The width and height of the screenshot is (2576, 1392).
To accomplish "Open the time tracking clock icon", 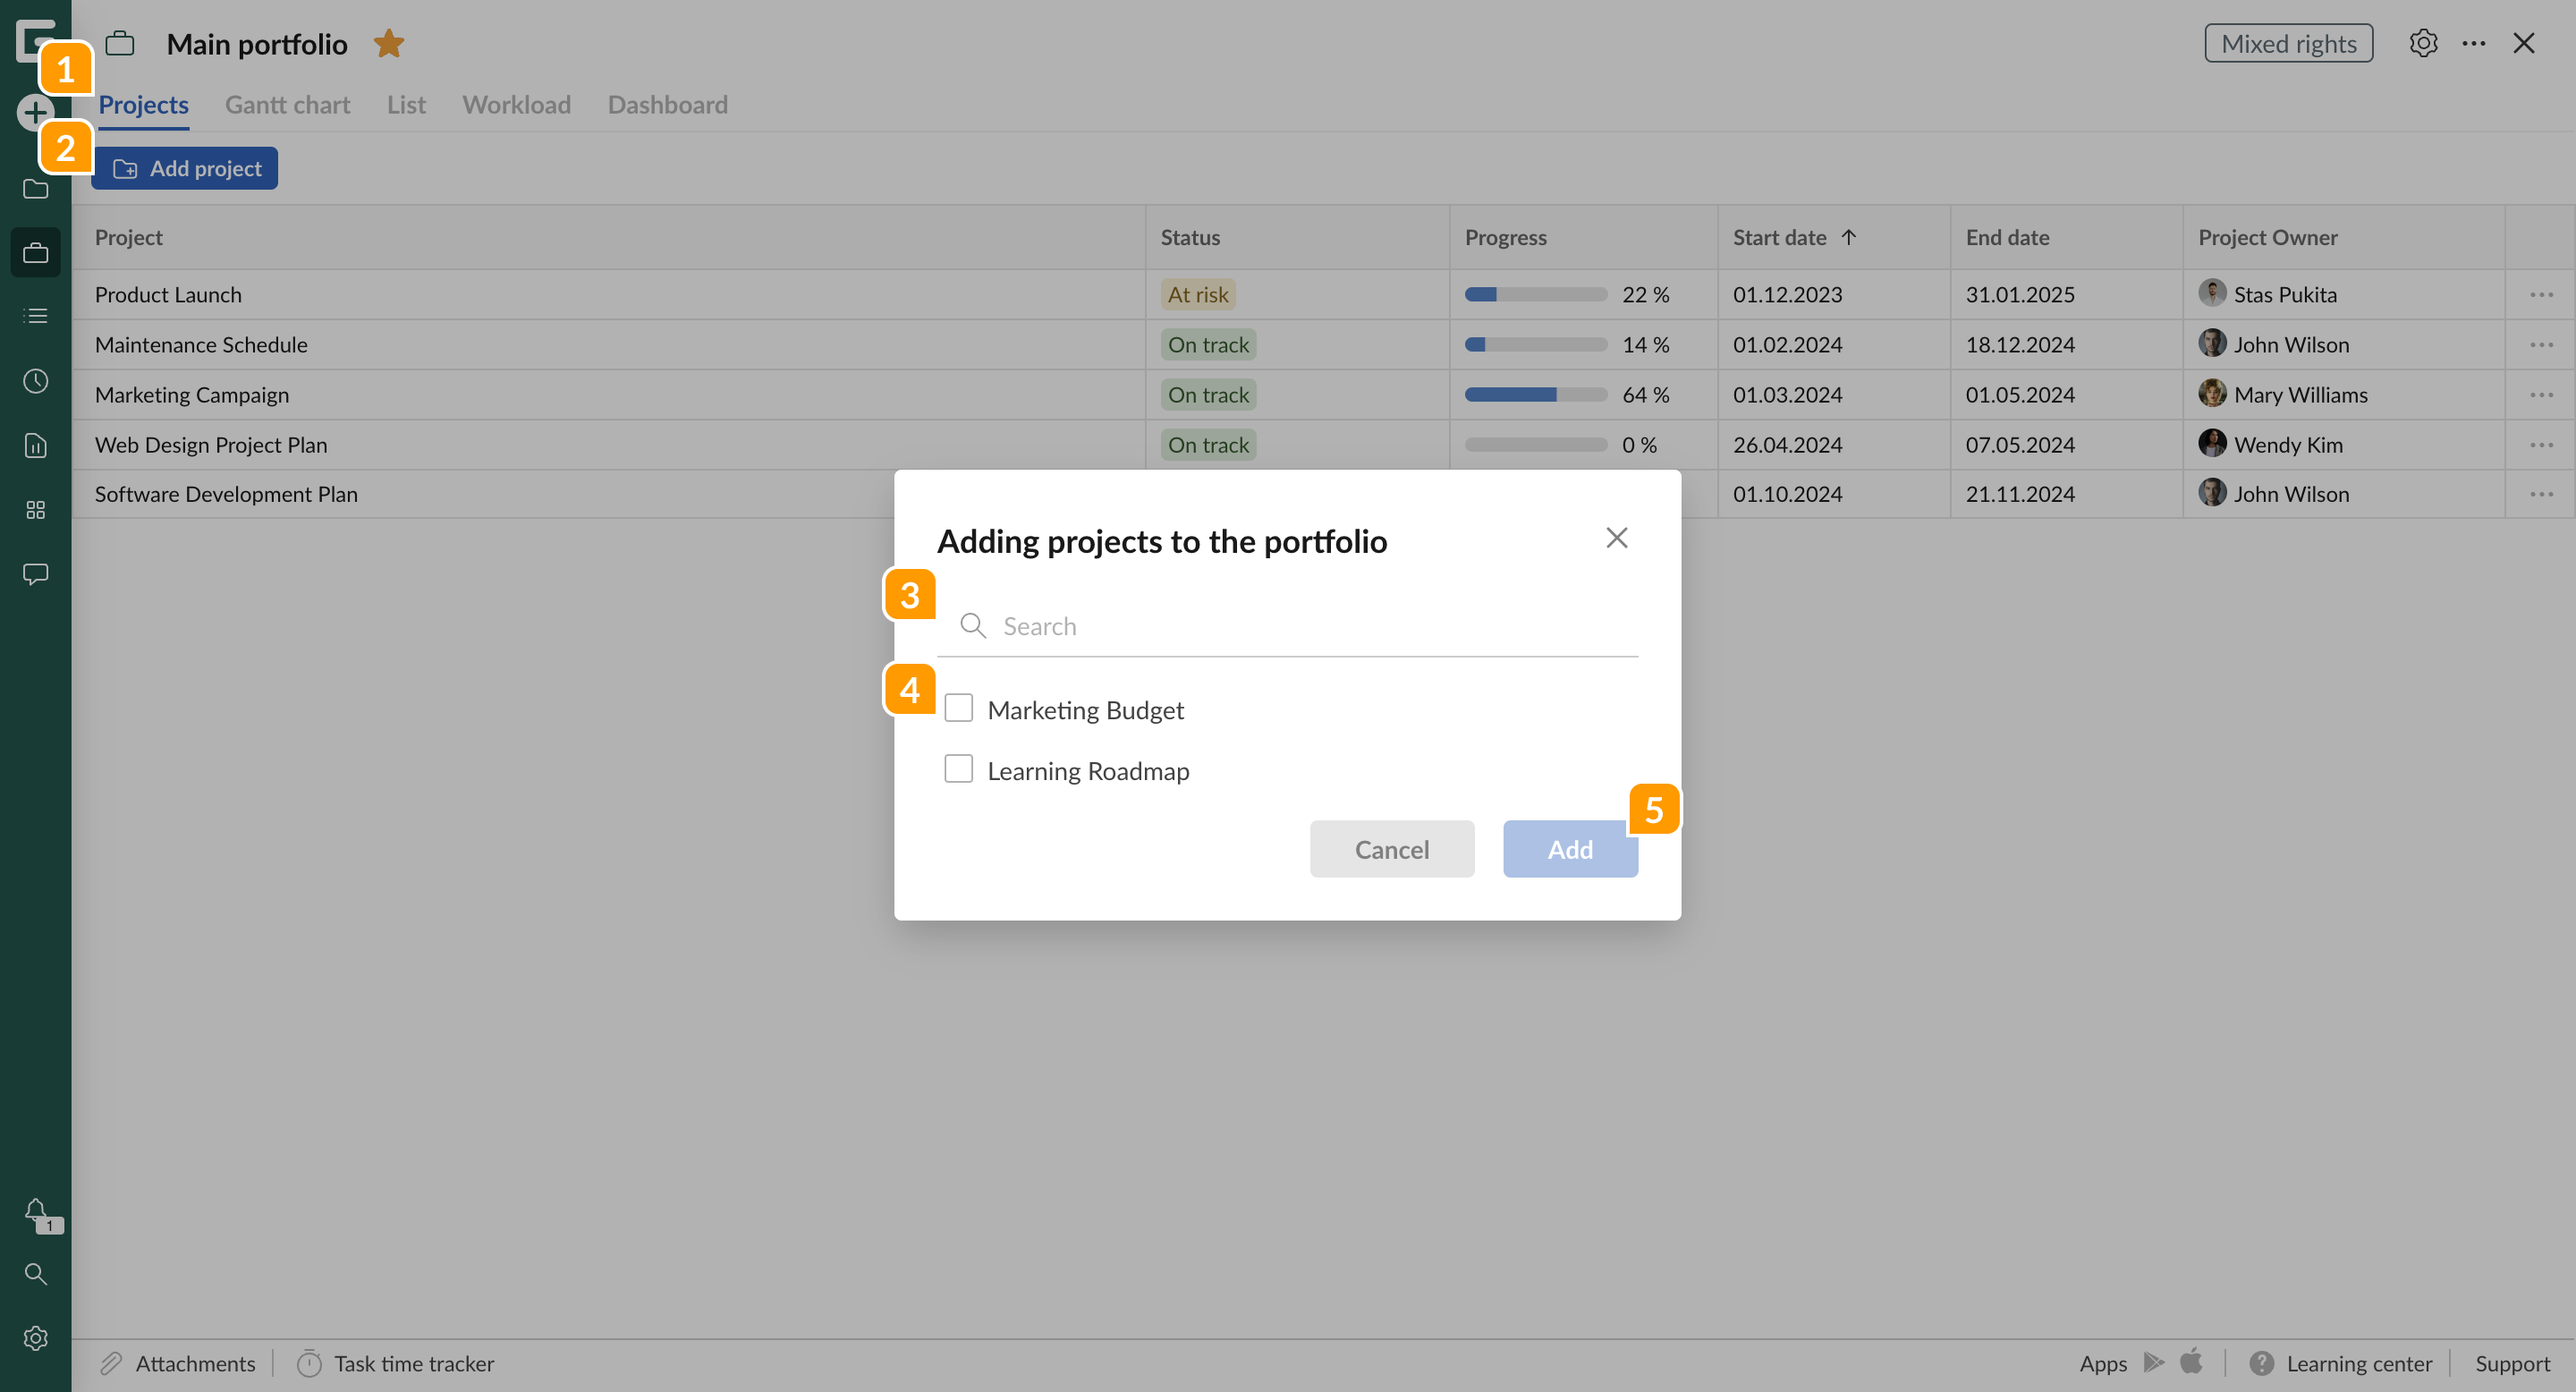I will point(35,381).
